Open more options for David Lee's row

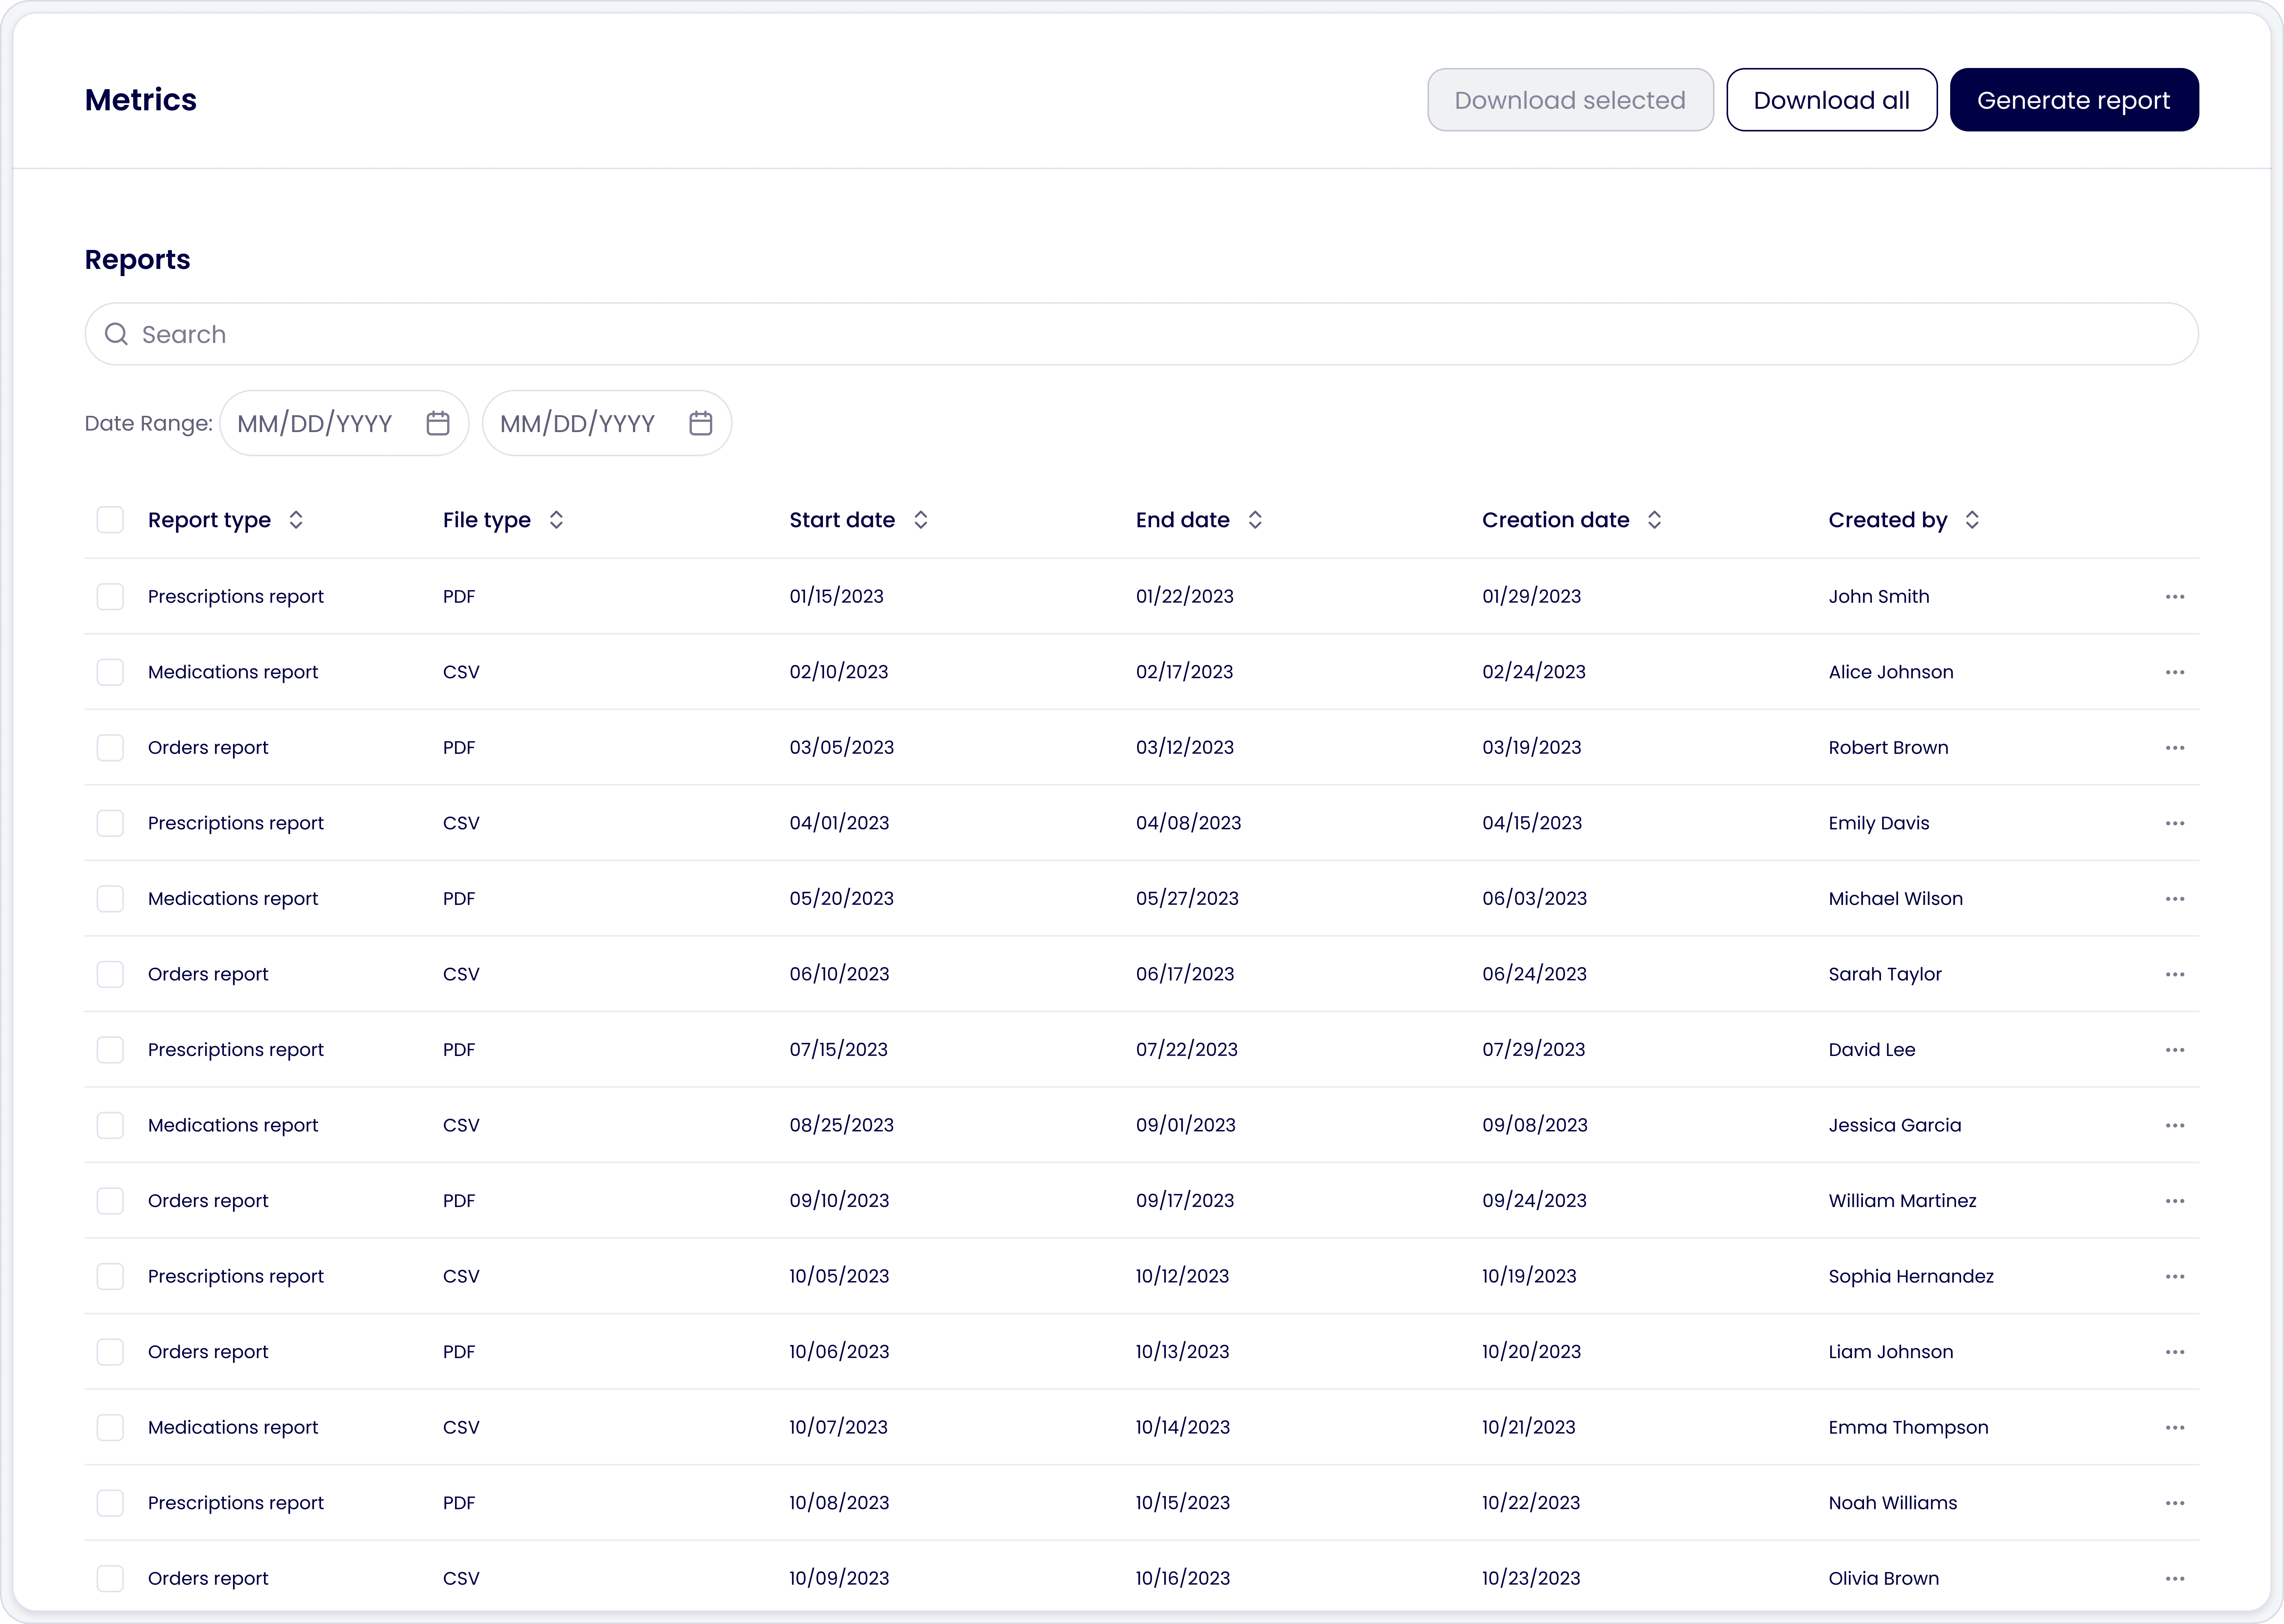2175,1050
